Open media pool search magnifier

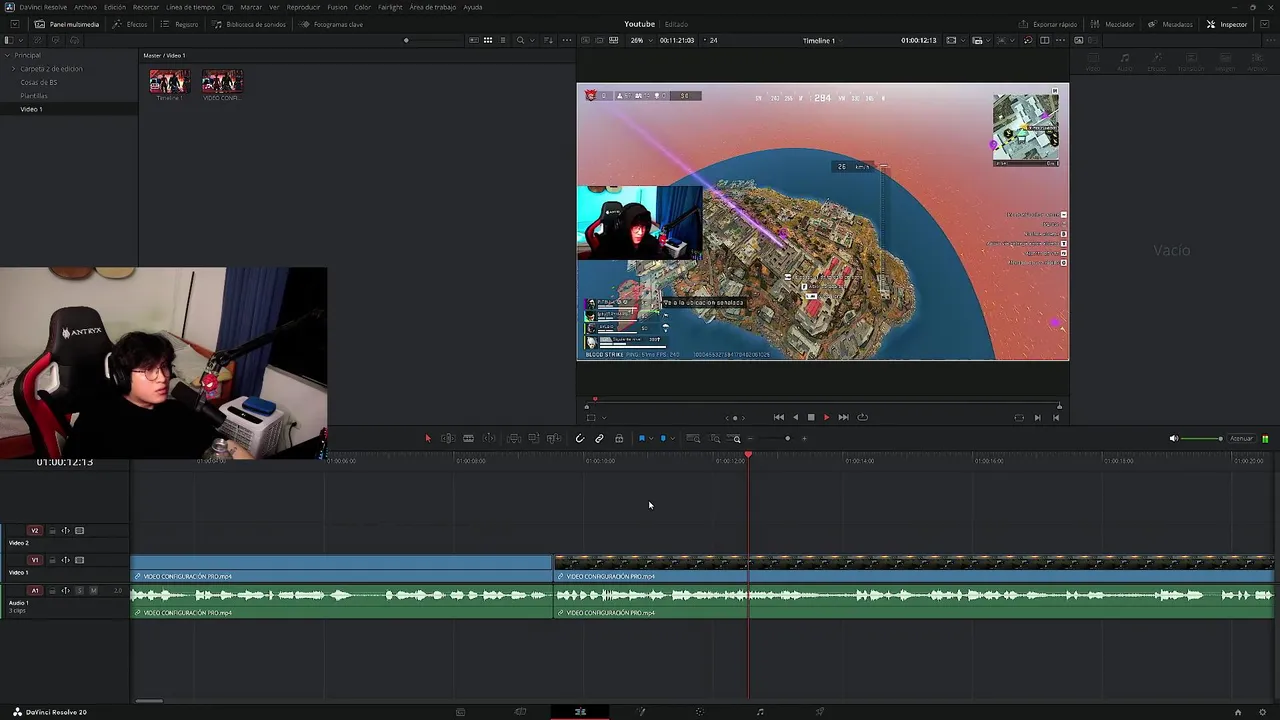[520, 40]
